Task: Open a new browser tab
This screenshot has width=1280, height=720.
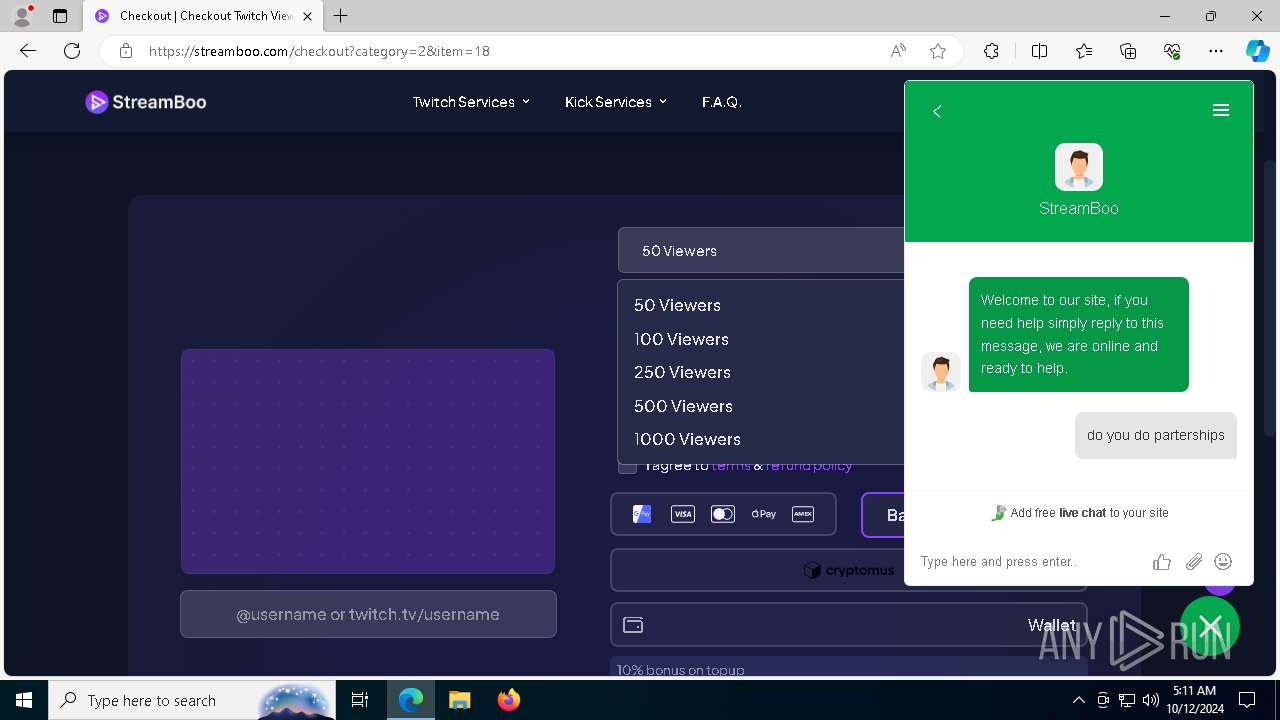Action: [x=341, y=16]
